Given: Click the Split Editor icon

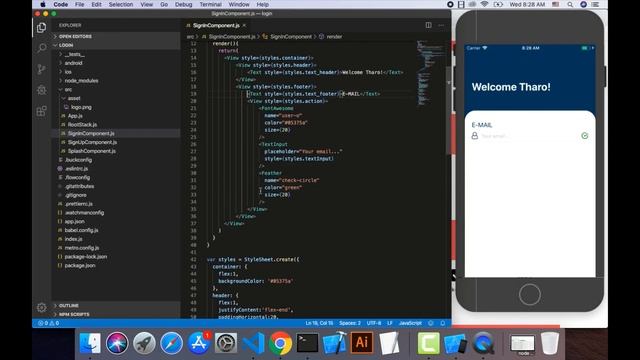Looking at the screenshot, I should pyautogui.click(x=428, y=25).
